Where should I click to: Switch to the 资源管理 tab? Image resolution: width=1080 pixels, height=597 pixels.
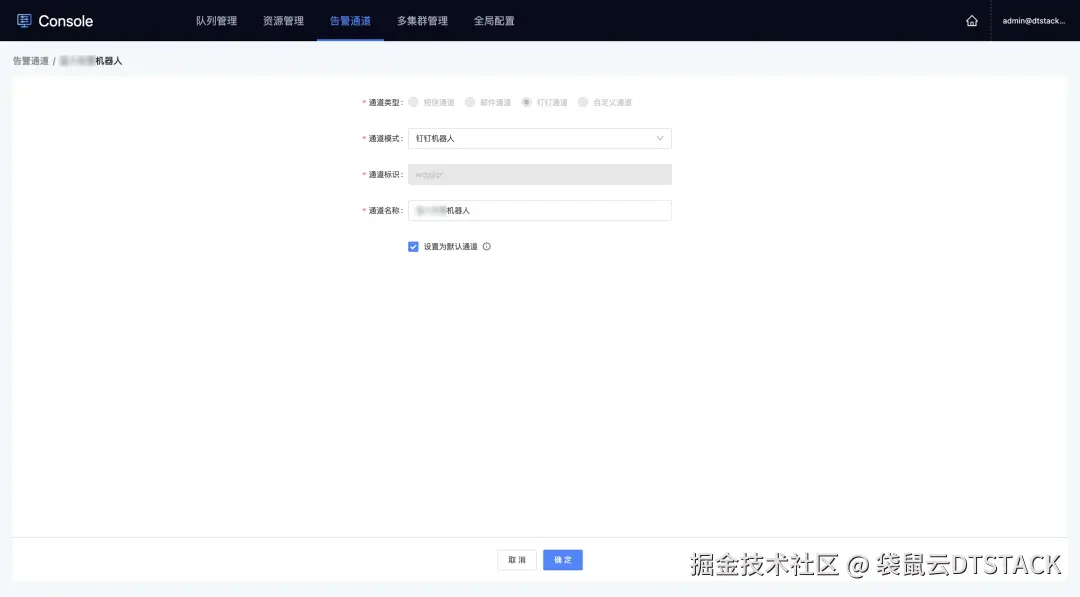pyautogui.click(x=283, y=20)
